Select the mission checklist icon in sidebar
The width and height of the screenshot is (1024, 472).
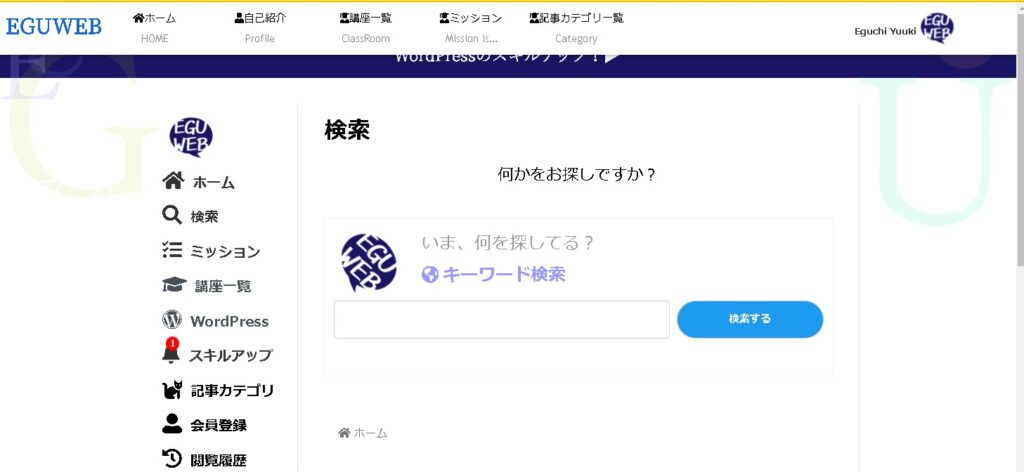point(172,251)
